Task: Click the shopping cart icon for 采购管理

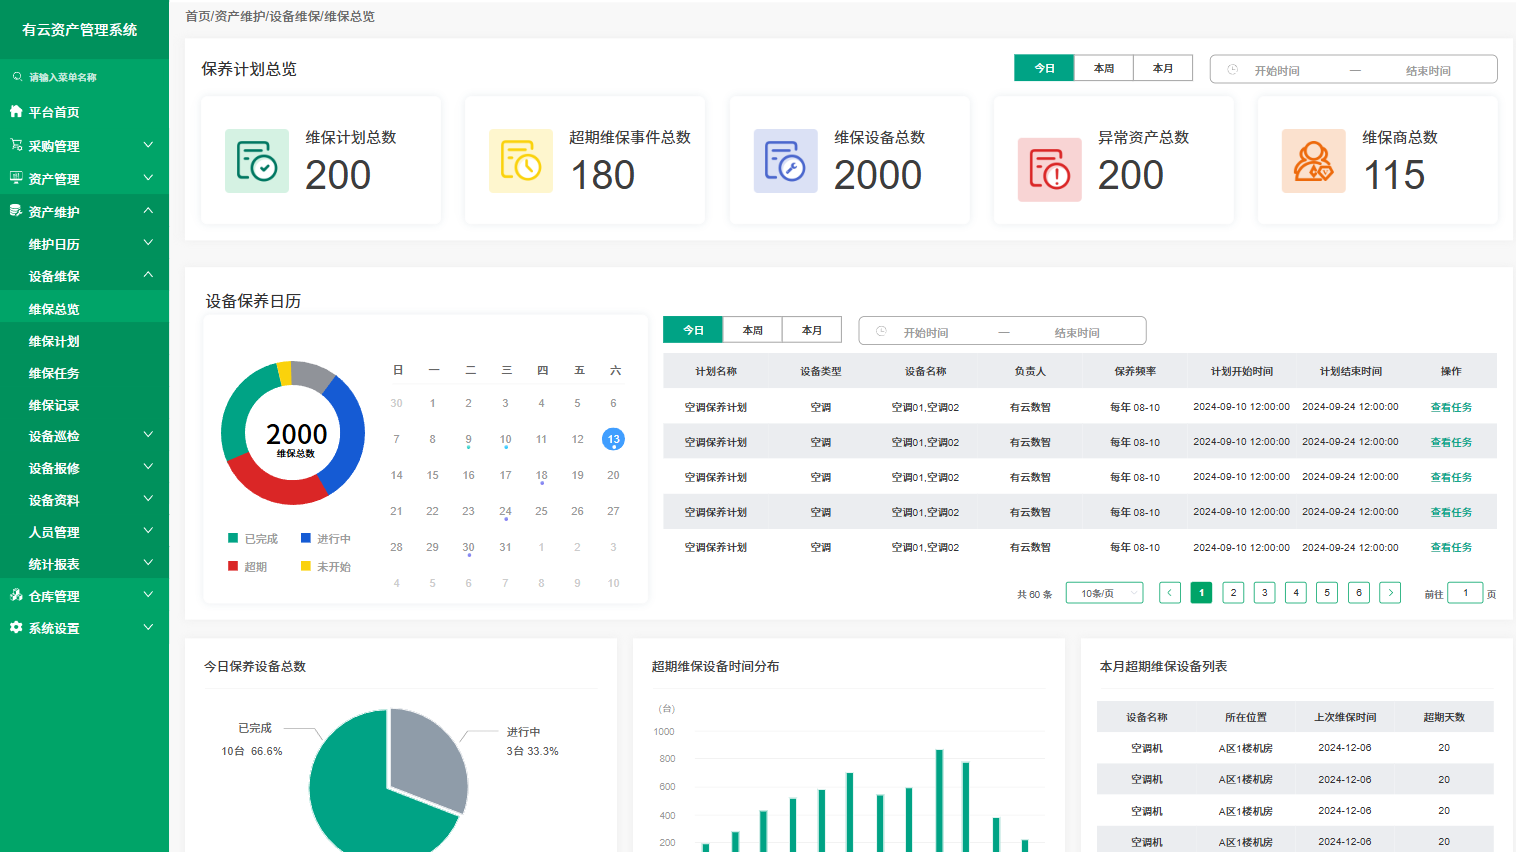Action: 16,145
